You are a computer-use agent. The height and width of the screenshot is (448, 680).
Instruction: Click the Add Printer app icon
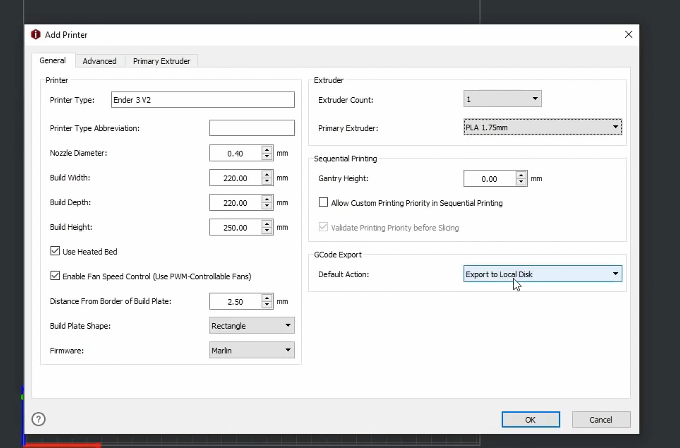[x=36, y=34]
